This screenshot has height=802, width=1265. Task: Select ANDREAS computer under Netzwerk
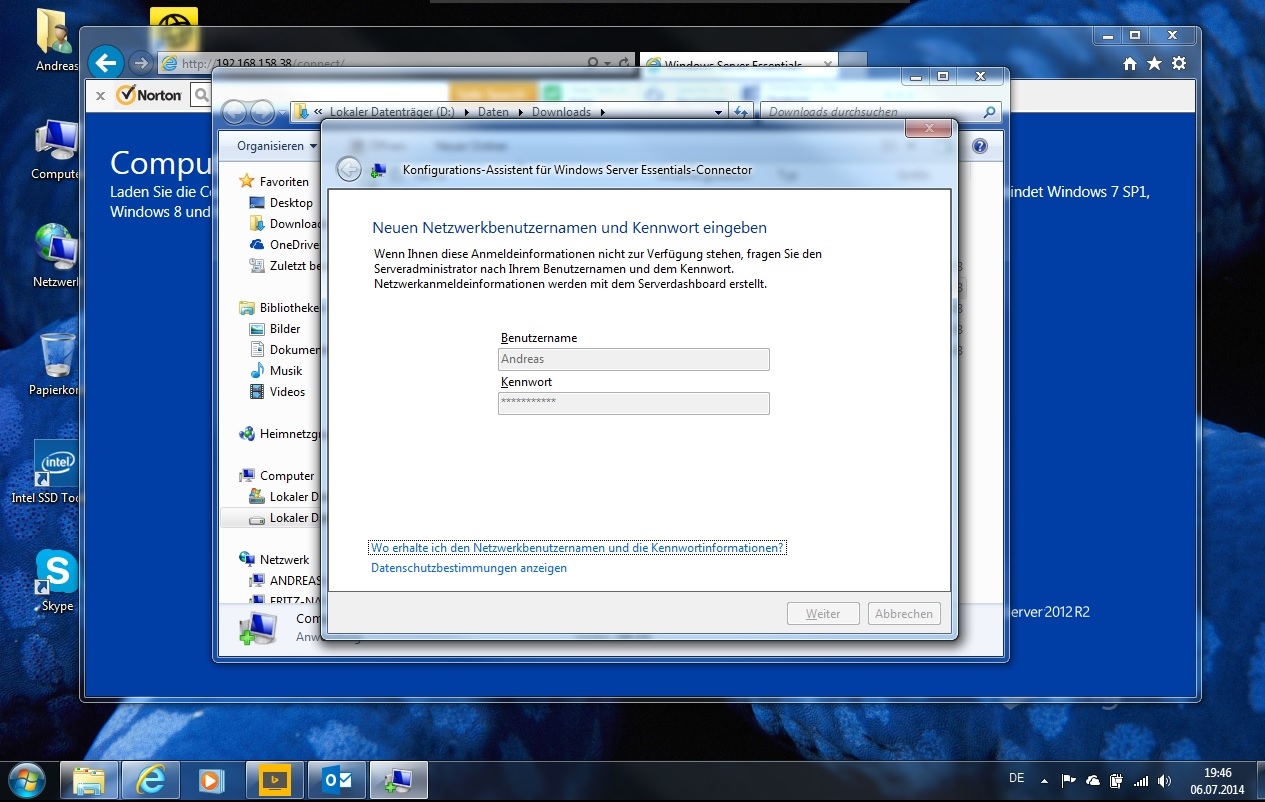[x=296, y=581]
